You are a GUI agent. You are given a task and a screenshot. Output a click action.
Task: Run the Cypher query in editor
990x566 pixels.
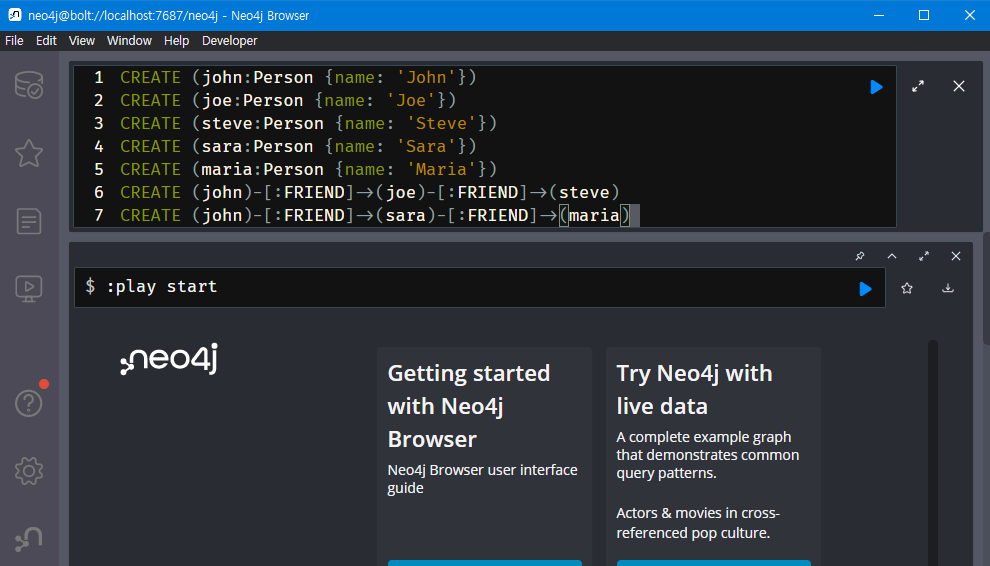(x=876, y=87)
